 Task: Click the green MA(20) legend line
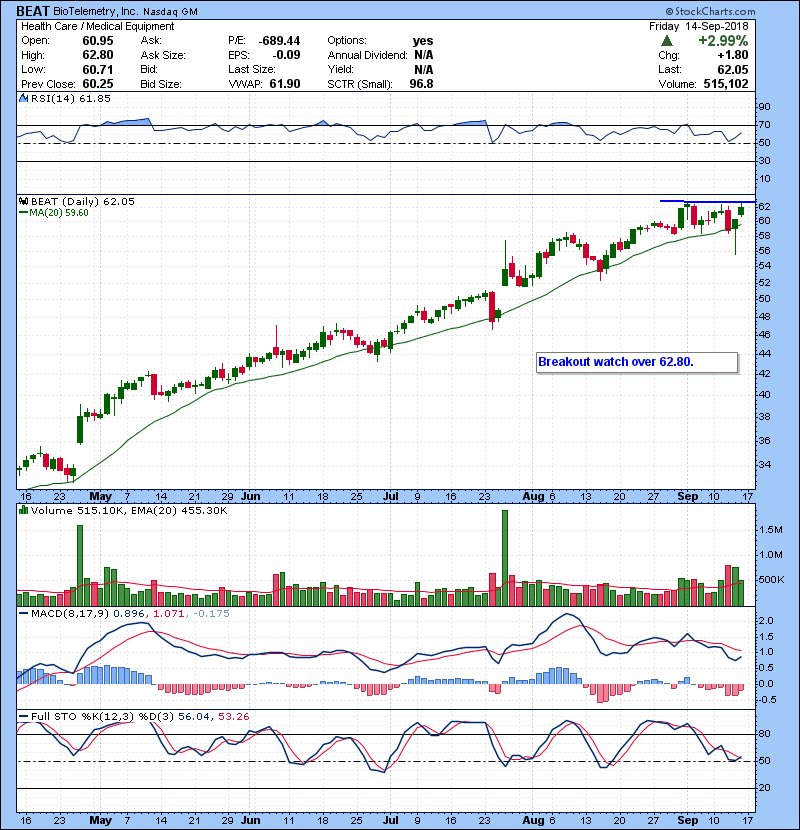(23, 213)
